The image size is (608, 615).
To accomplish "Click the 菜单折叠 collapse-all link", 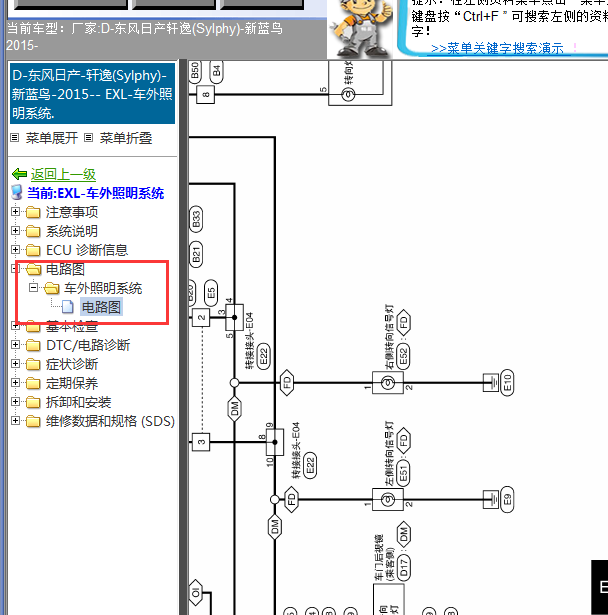I will point(126,138).
